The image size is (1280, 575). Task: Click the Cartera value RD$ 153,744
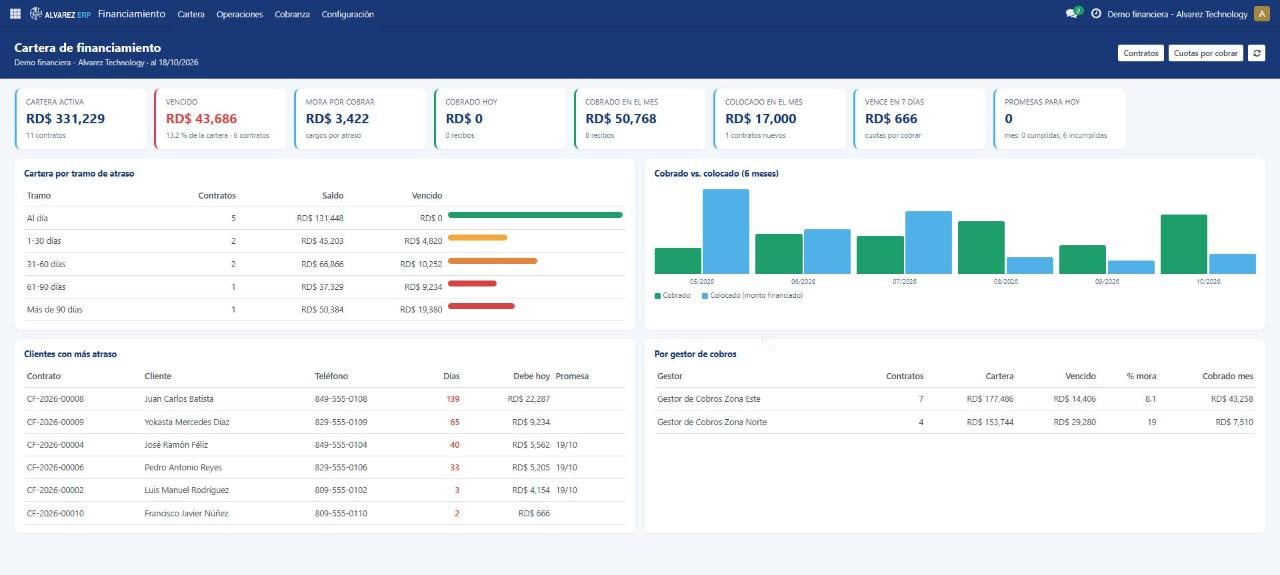990,422
